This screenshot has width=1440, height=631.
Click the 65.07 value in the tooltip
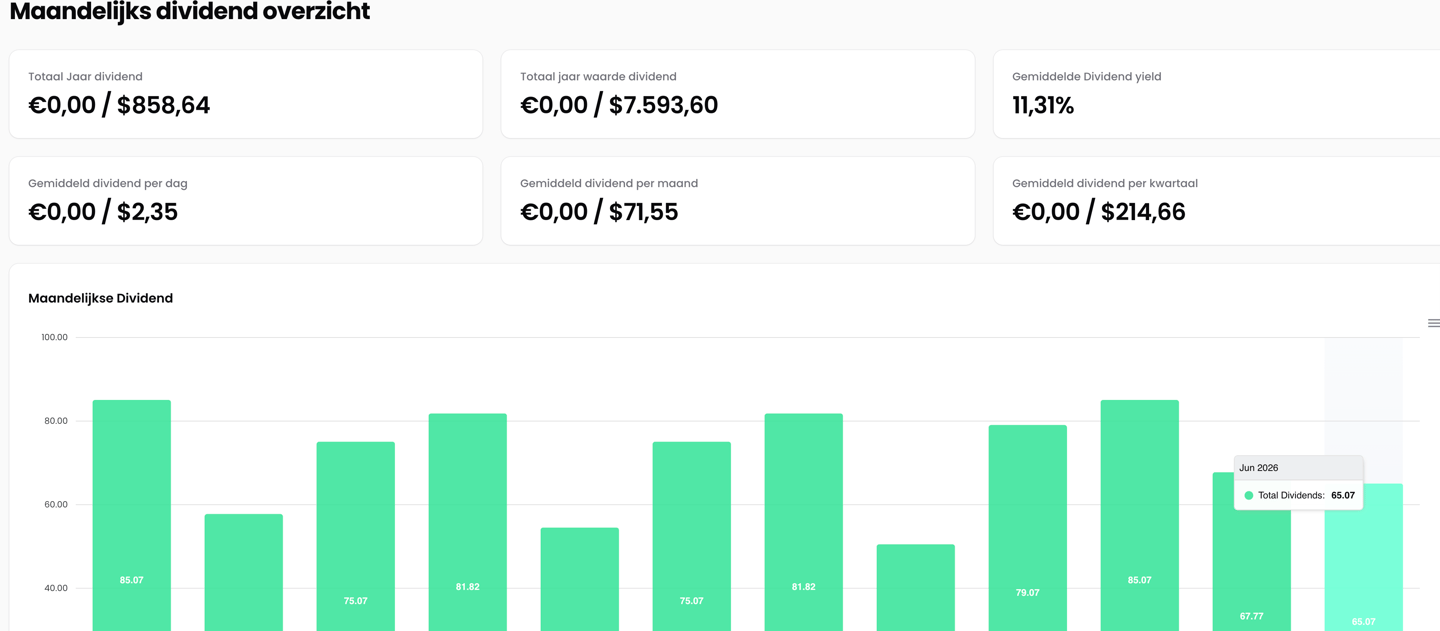point(1343,495)
